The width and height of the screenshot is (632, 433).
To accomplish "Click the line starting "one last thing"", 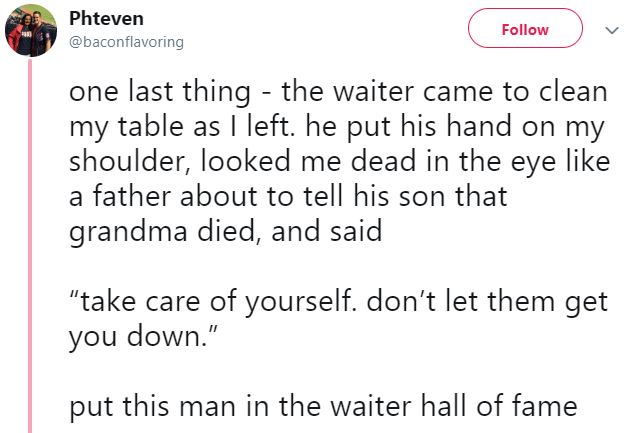I will (x=338, y=92).
